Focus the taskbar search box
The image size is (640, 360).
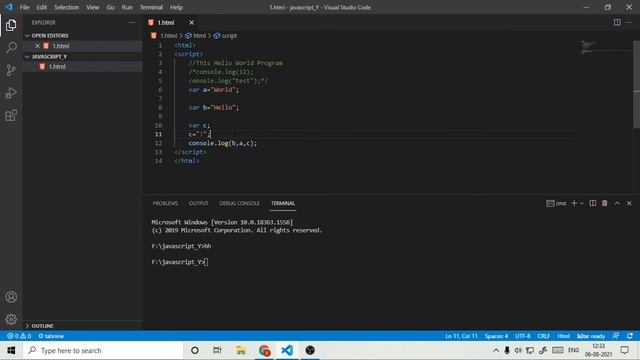point(103,351)
